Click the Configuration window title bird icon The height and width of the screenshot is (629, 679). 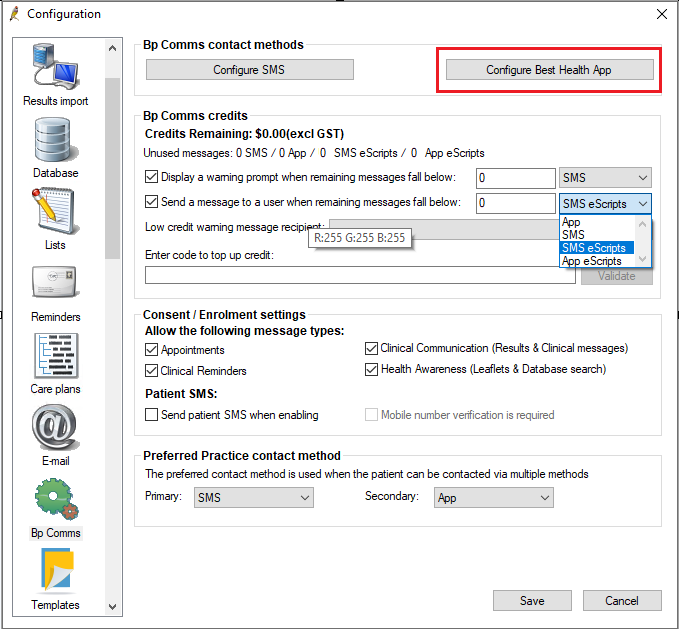(x=15, y=14)
